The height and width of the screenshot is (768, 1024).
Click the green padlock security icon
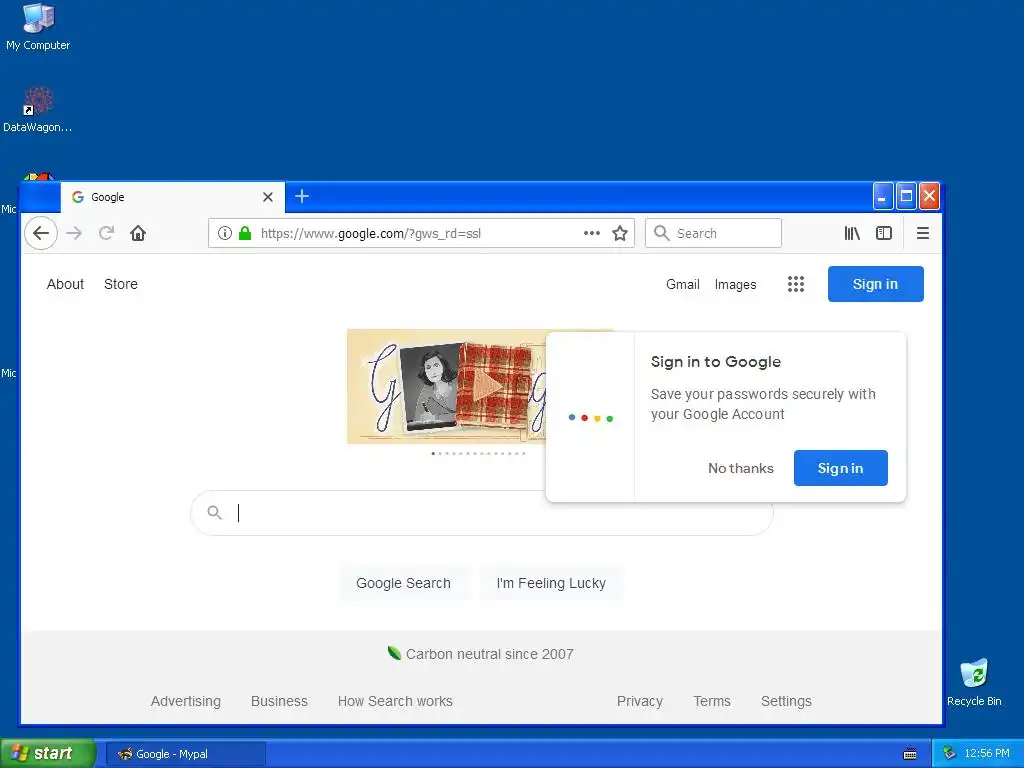245,233
